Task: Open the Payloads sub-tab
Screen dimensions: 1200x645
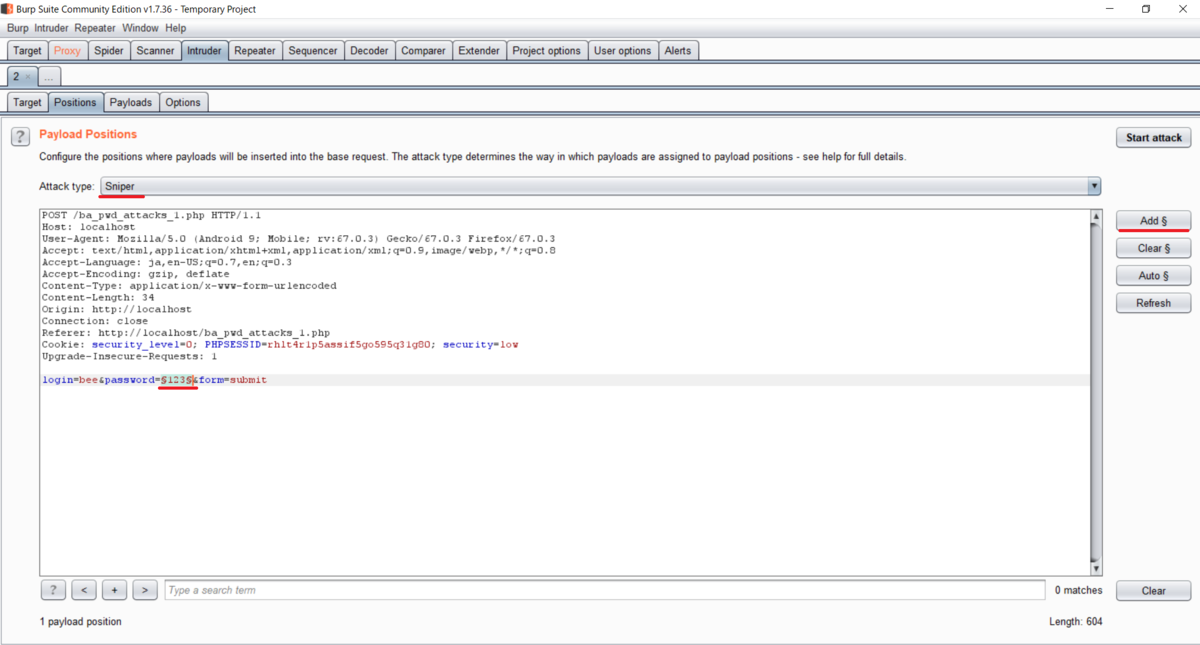Action: point(131,102)
